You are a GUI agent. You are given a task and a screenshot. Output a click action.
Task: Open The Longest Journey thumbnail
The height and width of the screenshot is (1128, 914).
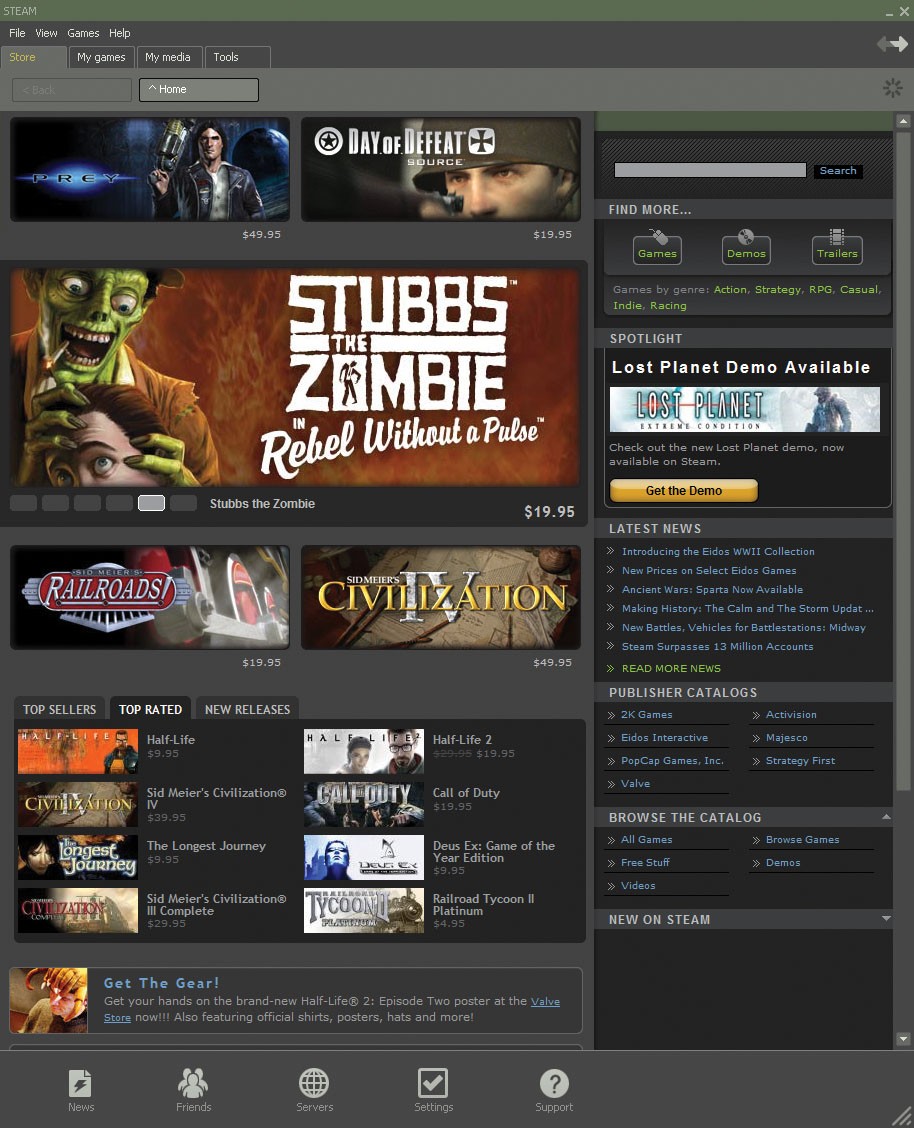[x=78, y=858]
